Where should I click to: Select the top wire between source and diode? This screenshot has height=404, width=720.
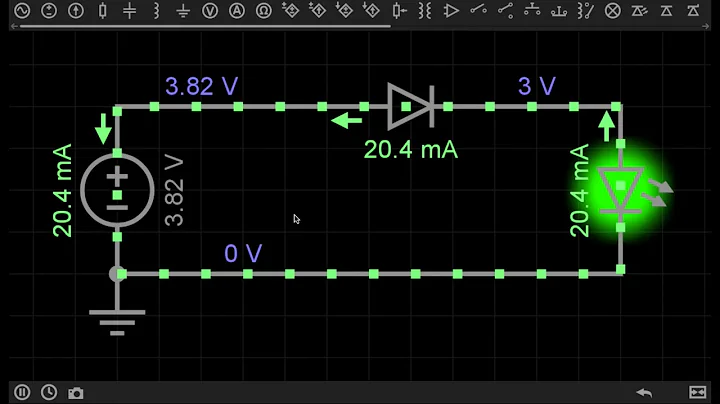pos(253,107)
